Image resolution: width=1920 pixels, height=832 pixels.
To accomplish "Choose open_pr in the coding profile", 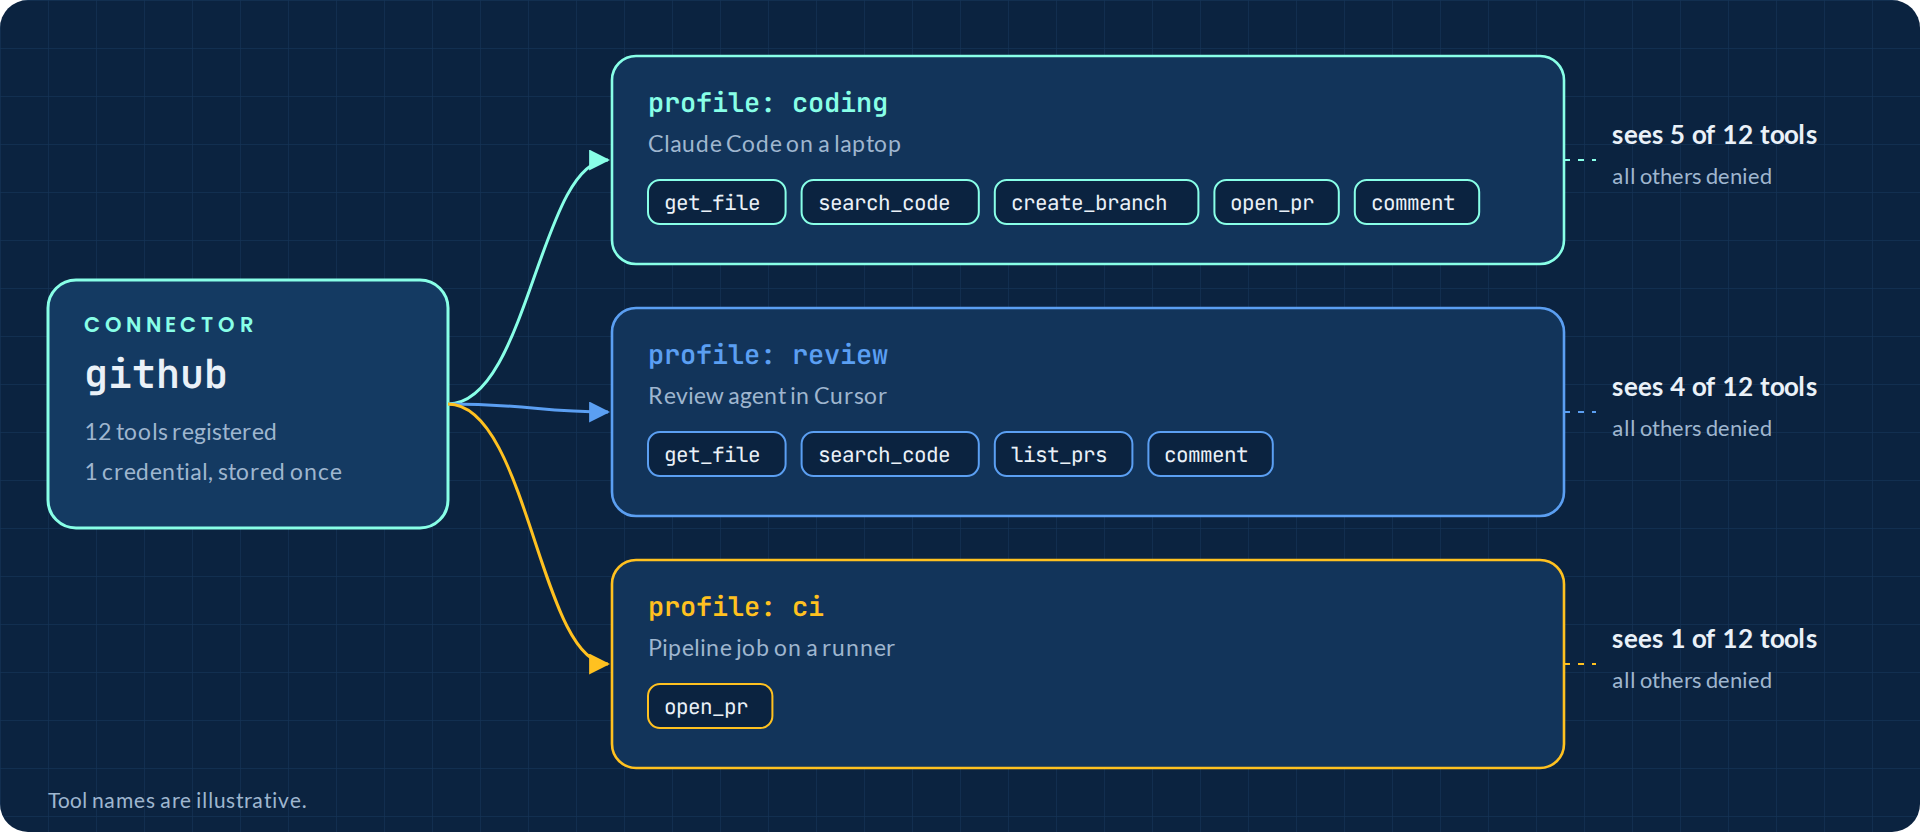I will 1276,202.
